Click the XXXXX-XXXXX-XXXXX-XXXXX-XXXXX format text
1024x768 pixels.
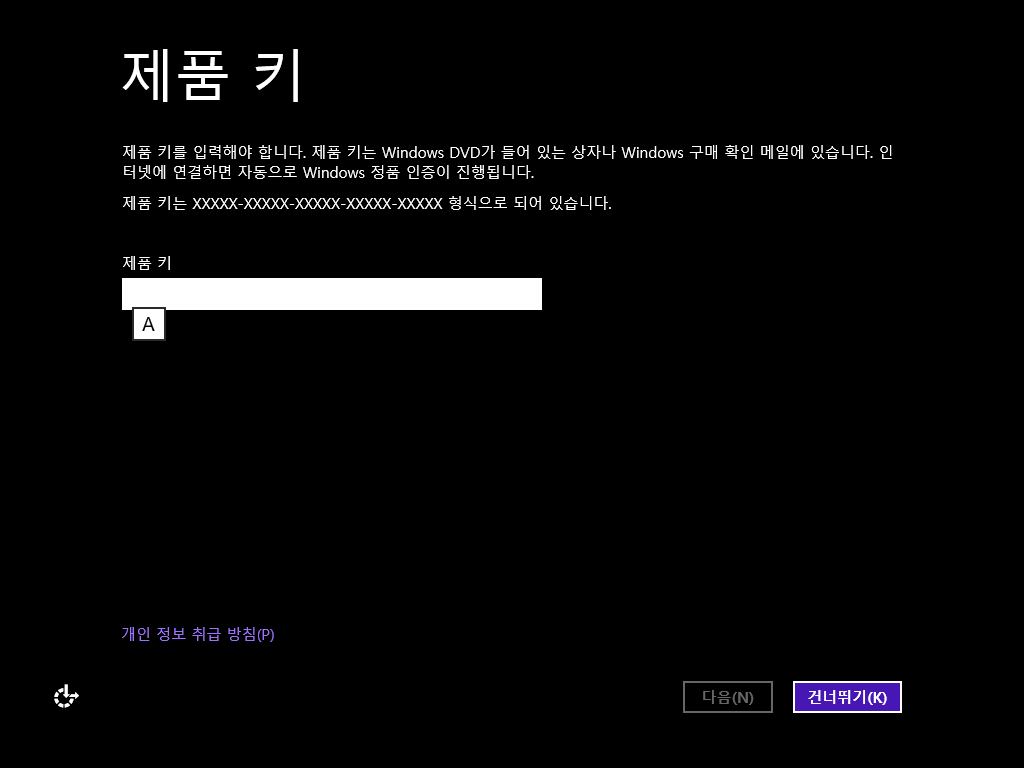[x=317, y=204]
